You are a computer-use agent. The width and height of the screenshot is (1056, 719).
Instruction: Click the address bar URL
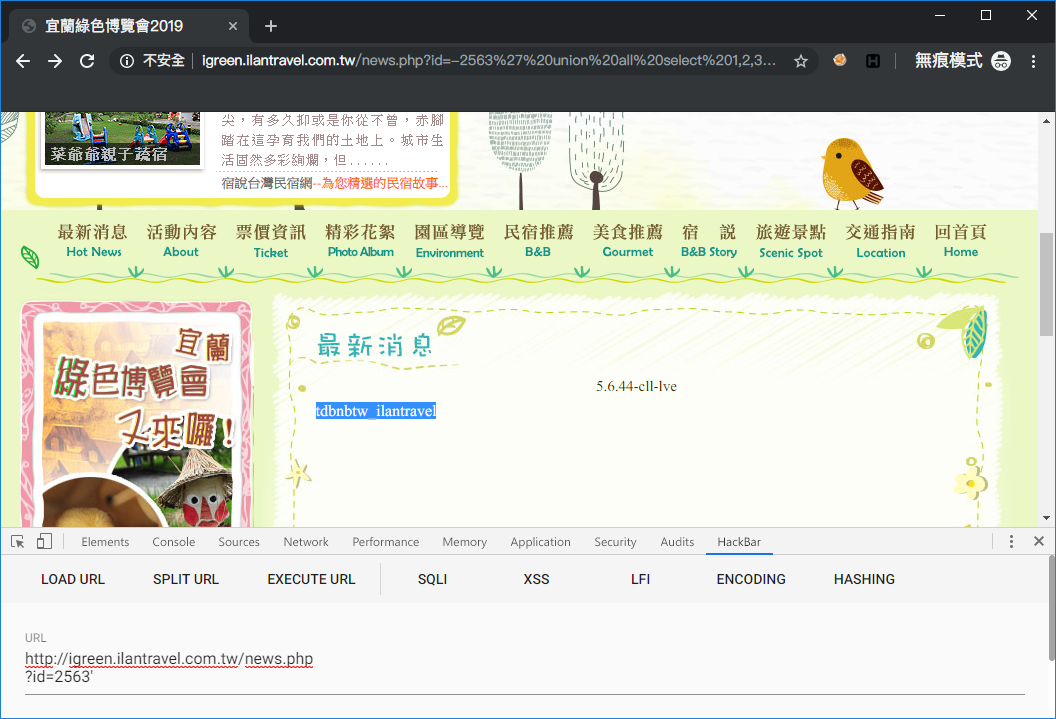point(489,61)
